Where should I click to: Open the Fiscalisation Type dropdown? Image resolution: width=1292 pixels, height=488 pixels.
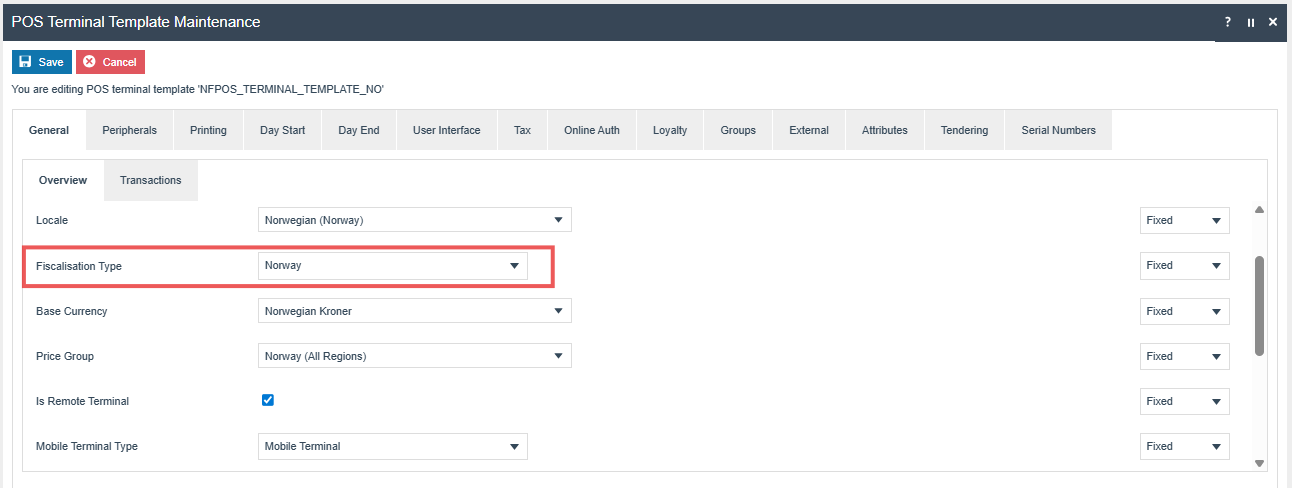coord(393,266)
